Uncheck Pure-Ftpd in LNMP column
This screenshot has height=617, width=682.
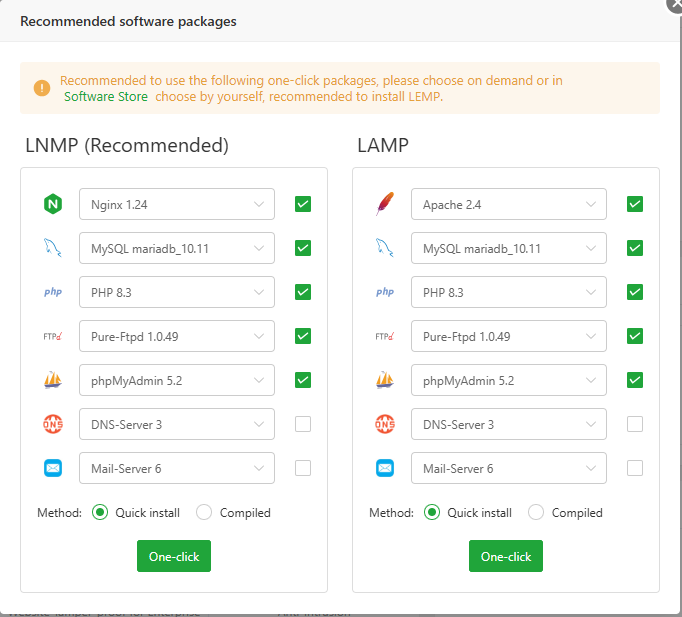[303, 336]
